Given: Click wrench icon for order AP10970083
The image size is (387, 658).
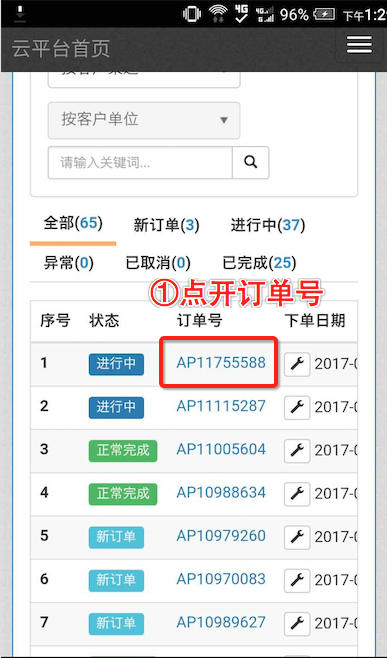Looking at the screenshot, I should click(x=297, y=581).
